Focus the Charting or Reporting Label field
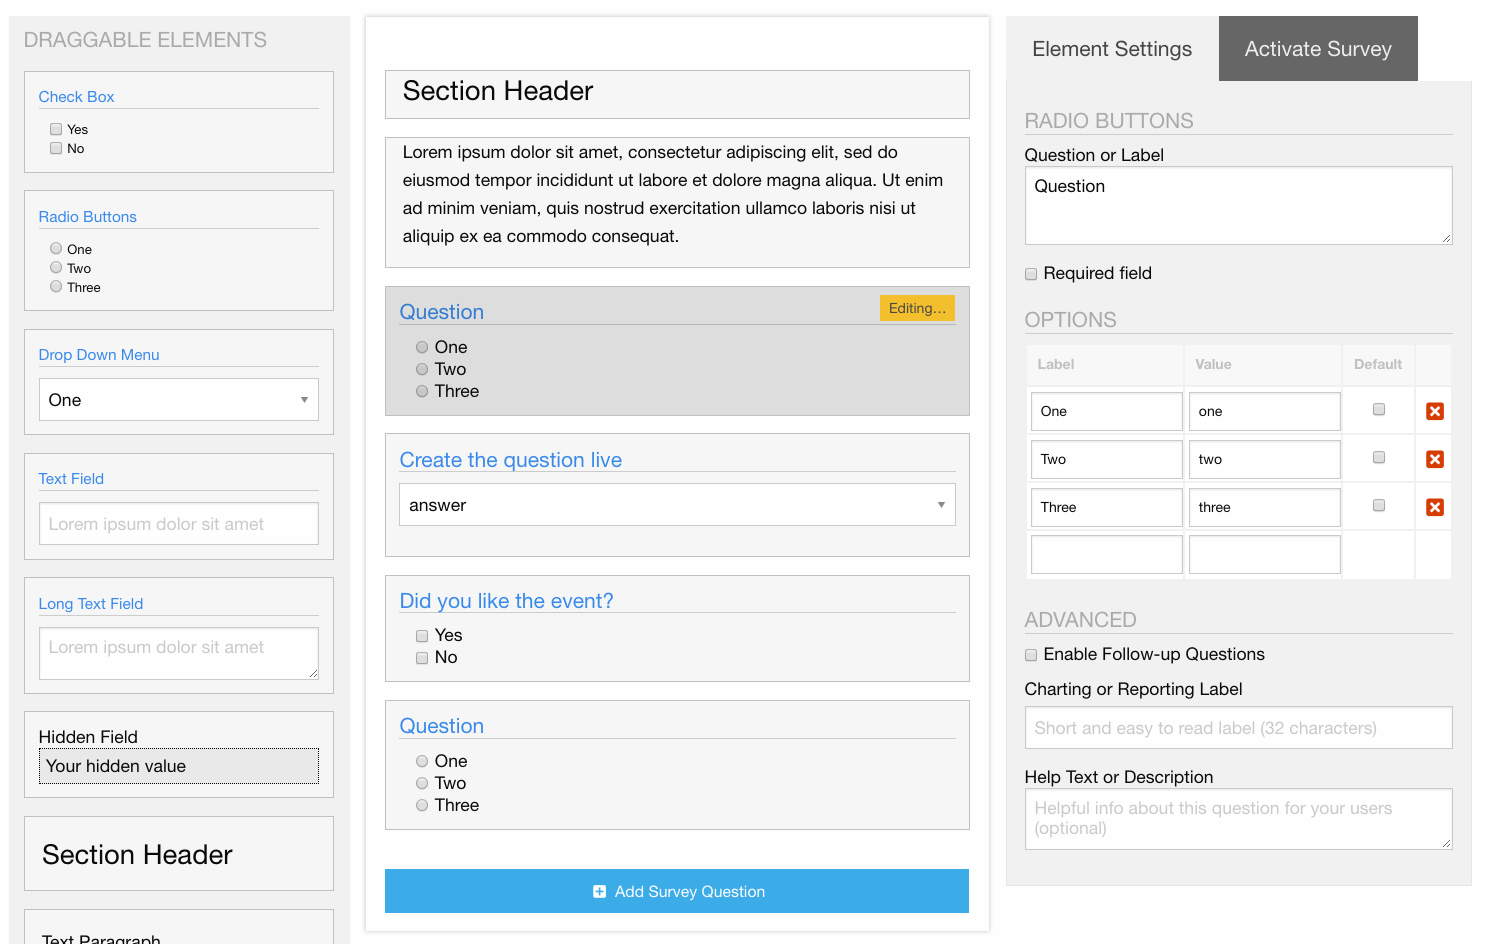This screenshot has height=944, width=1504. point(1237,728)
